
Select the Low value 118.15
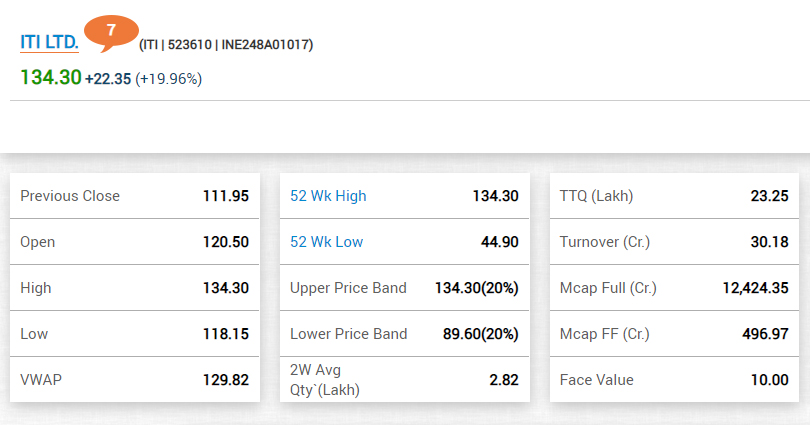pyautogui.click(x=226, y=334)
